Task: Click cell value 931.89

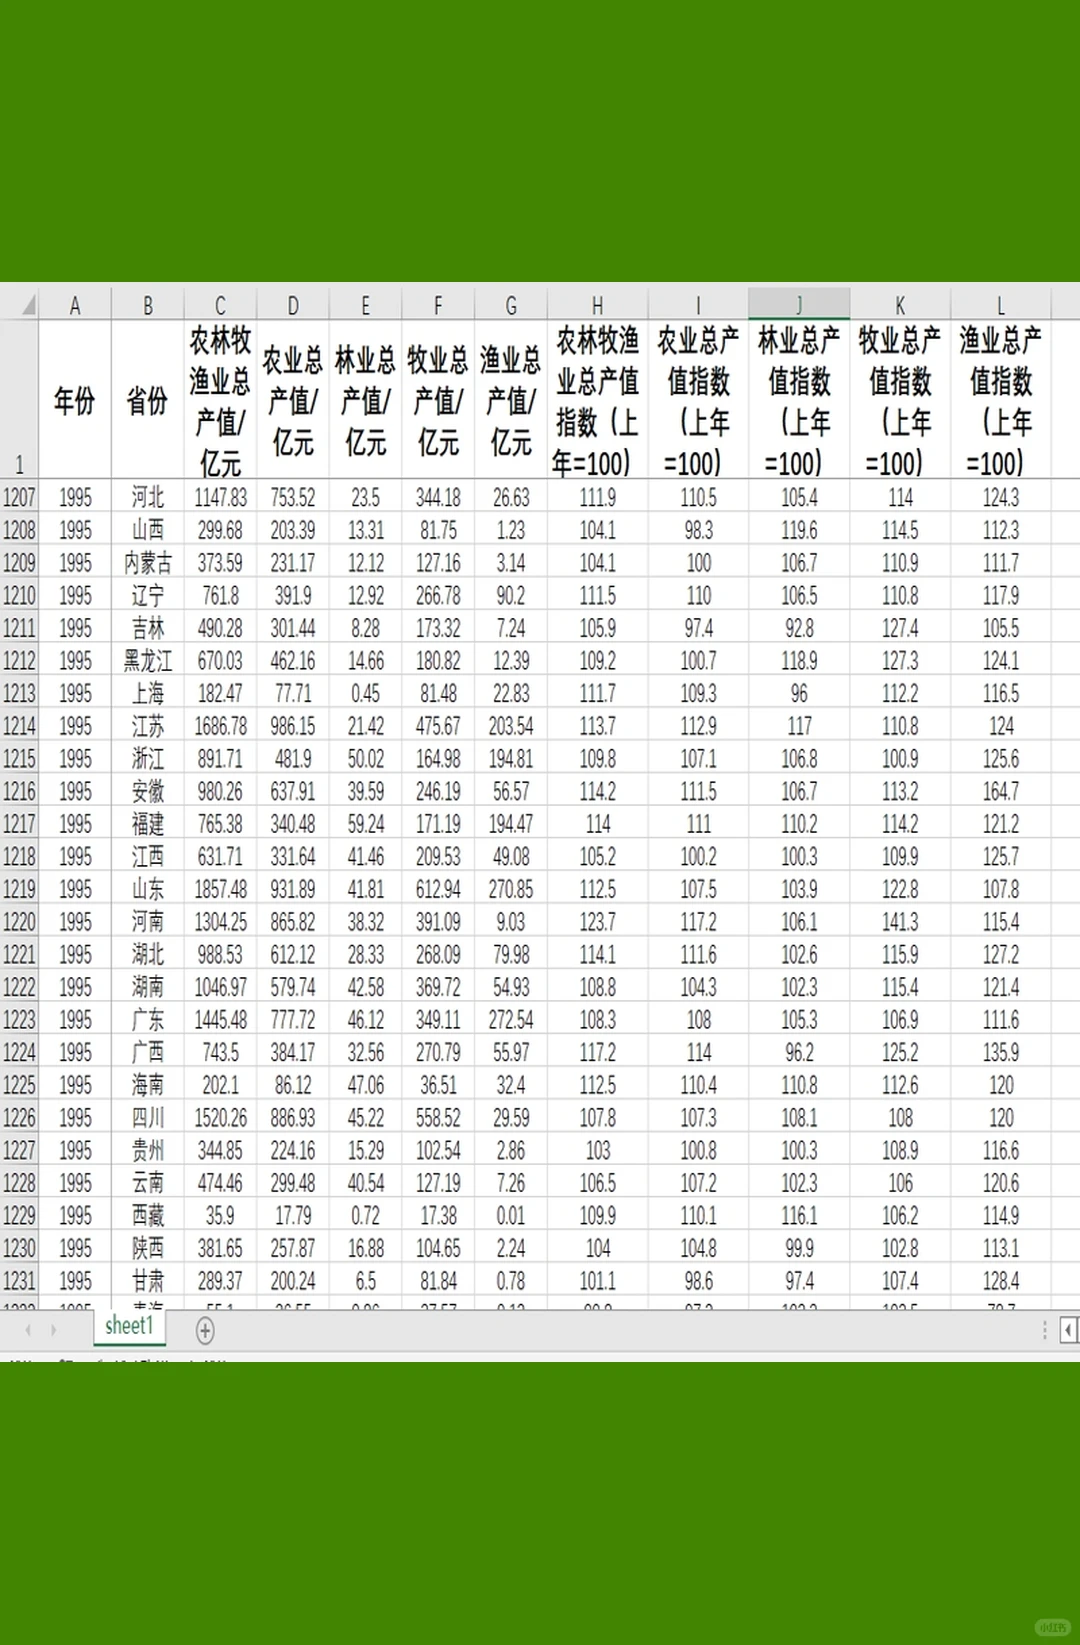Action: (x=293, y=889)
